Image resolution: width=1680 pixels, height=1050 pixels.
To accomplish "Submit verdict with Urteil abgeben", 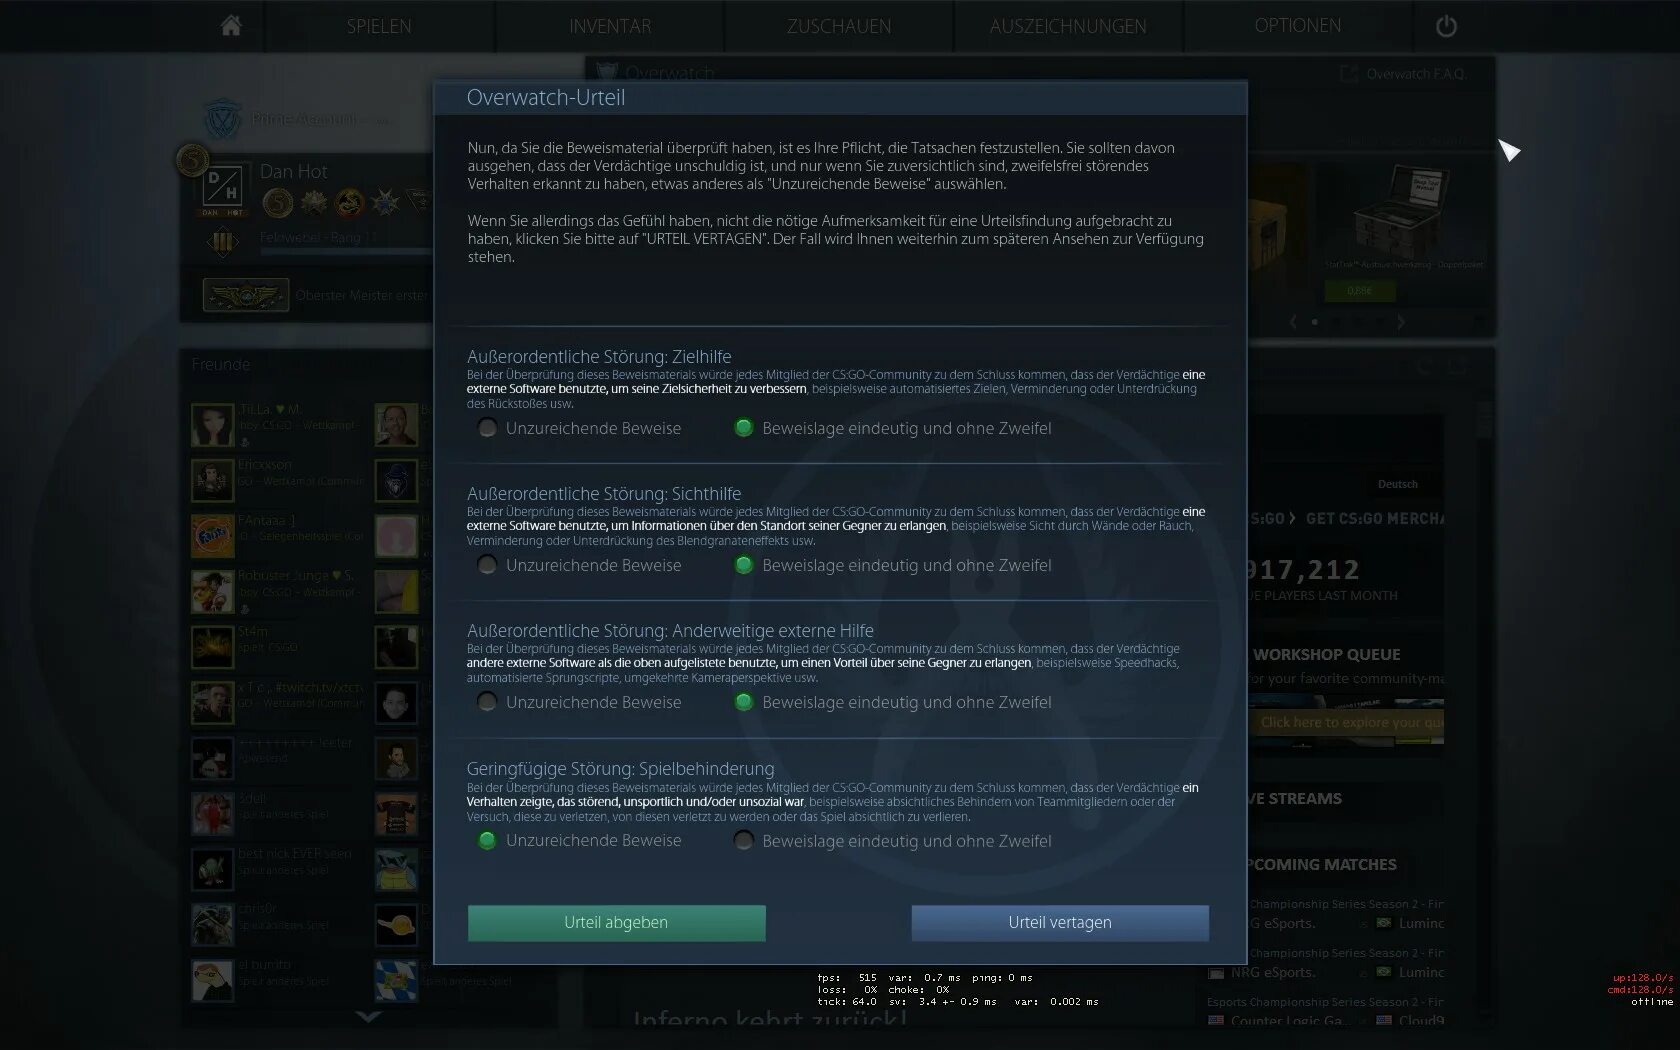I will 616,922.
